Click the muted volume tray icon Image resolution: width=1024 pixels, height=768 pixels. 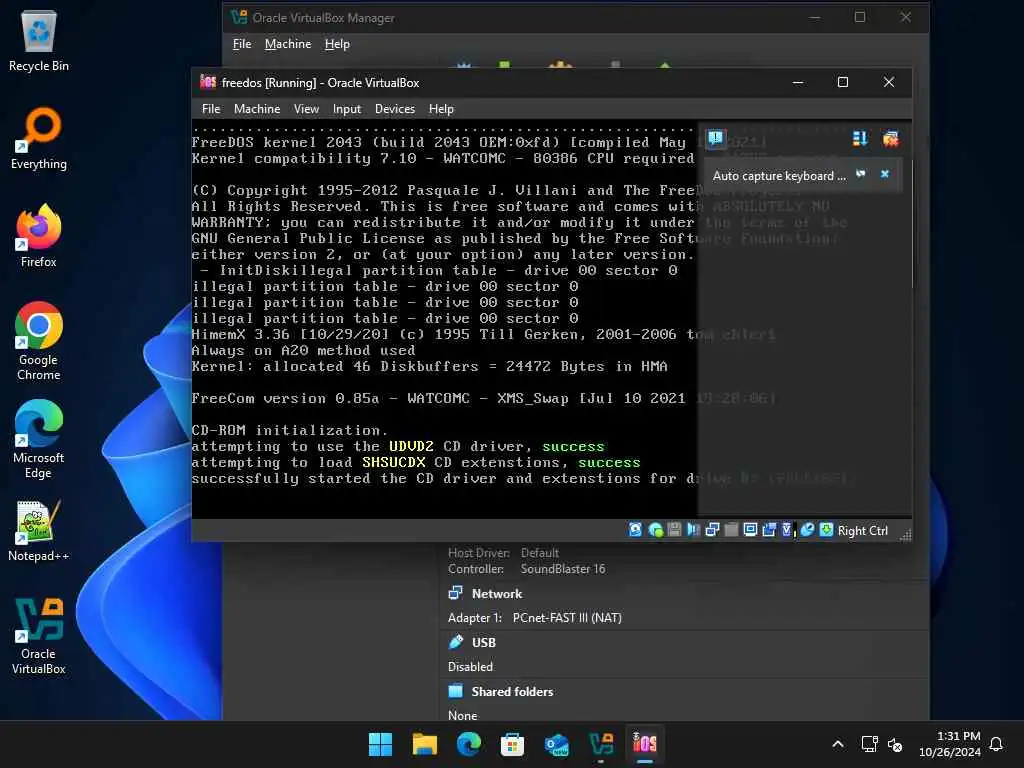coord(895,744)
